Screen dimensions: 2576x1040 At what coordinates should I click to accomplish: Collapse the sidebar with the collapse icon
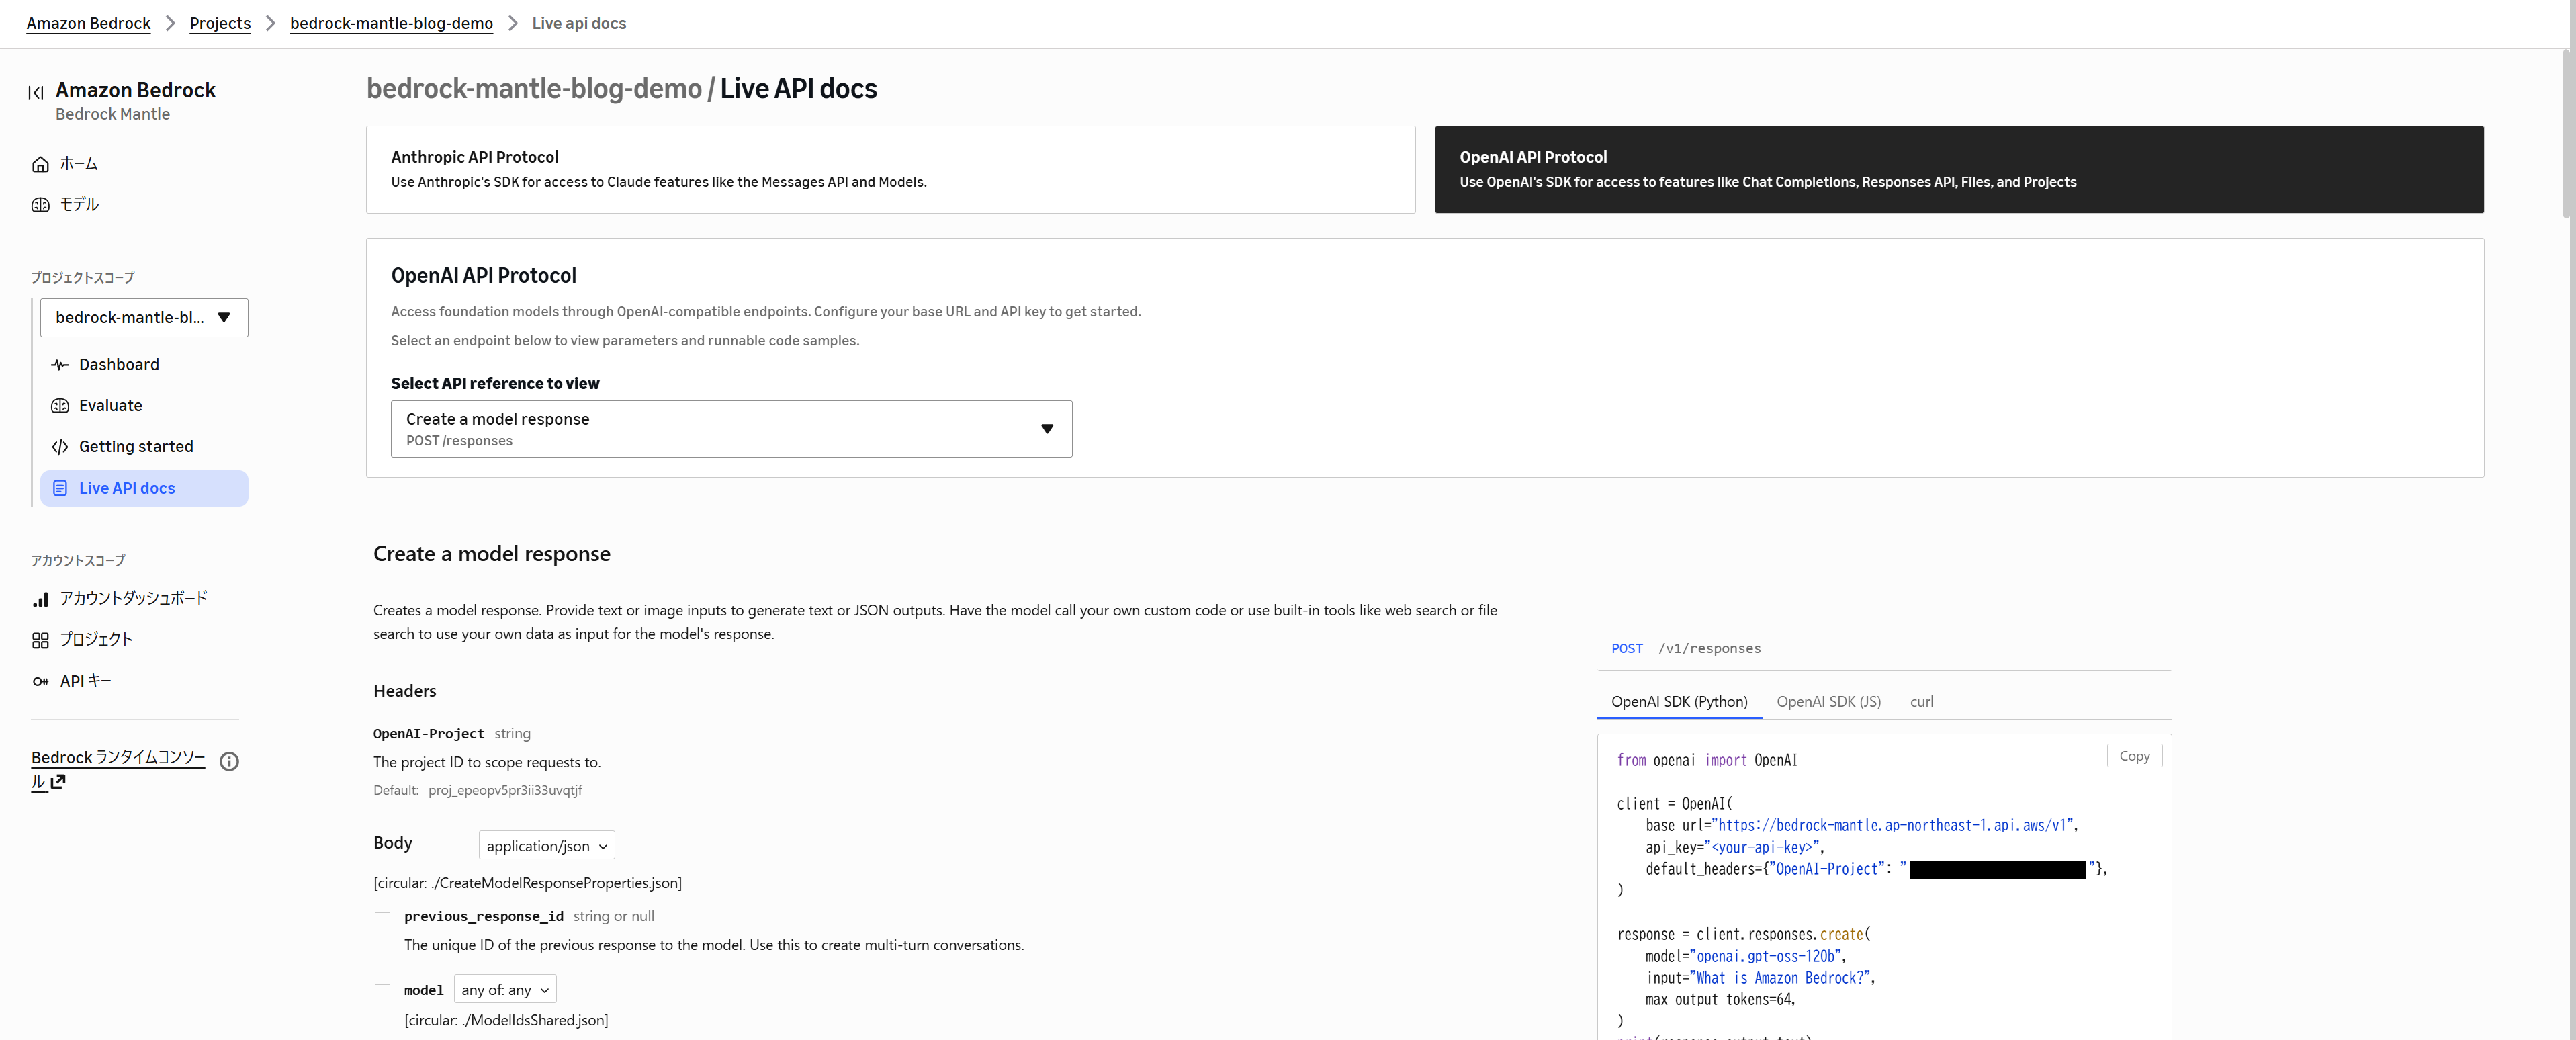(x=36, y=93)
